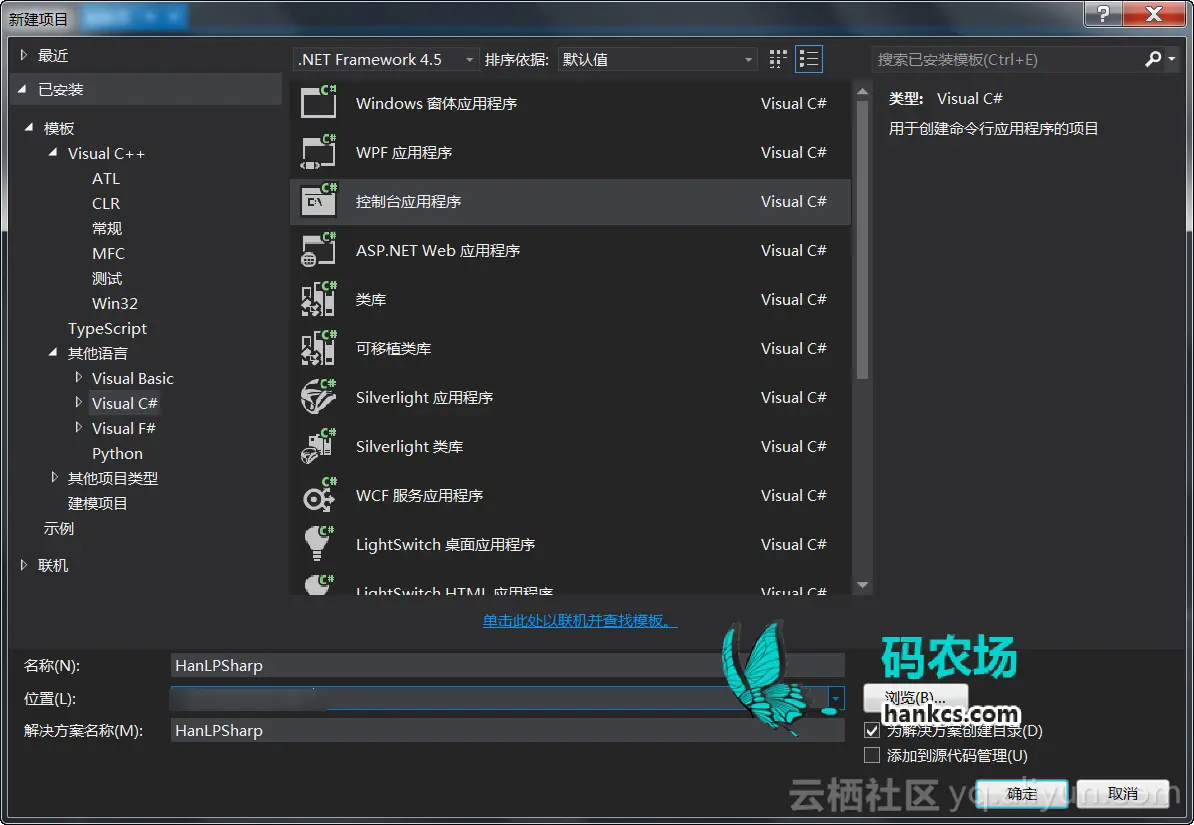1194x825 pixels.
Task: Select the 测试 tree item
Action: (107, 278)
